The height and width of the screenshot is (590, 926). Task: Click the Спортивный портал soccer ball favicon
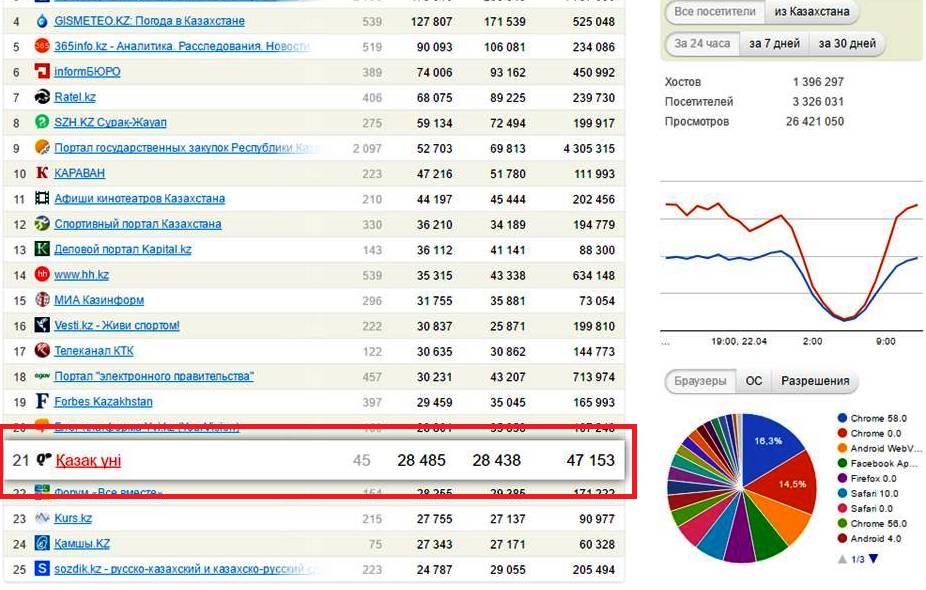pyautogui.click(x=42, y=223)
